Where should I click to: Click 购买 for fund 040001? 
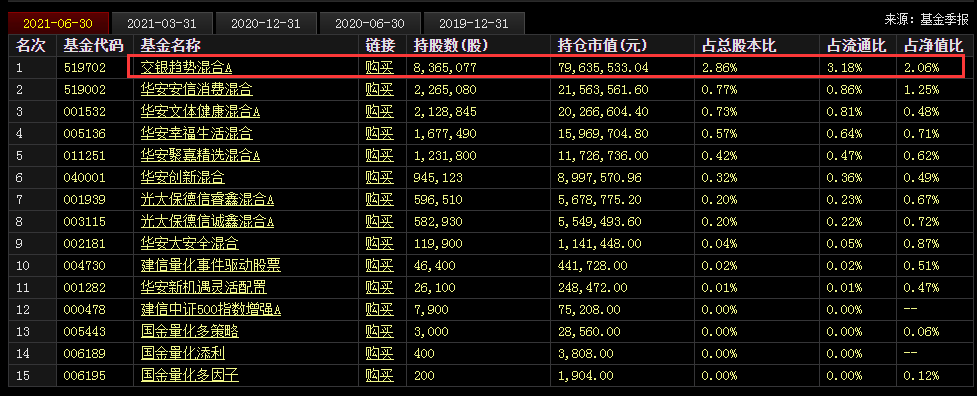pyautogui.click(x=379, y=178)
